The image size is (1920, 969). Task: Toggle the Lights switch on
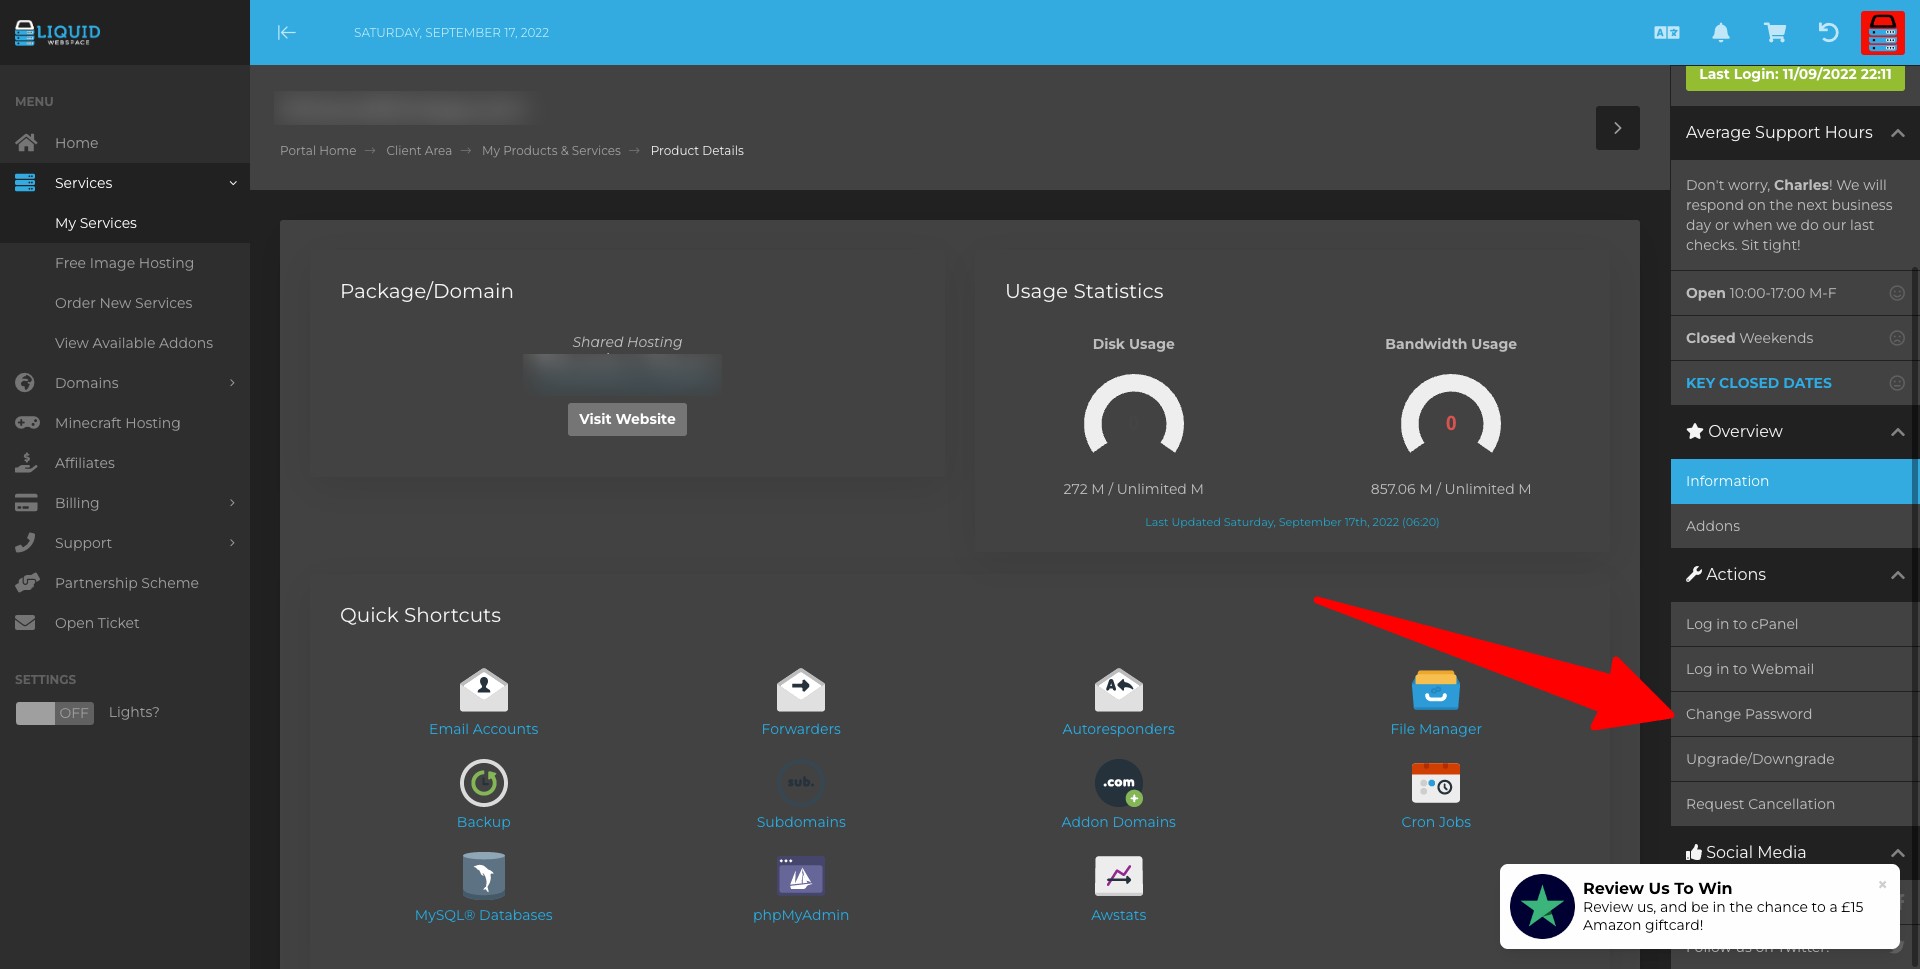[x=55, y=713]
